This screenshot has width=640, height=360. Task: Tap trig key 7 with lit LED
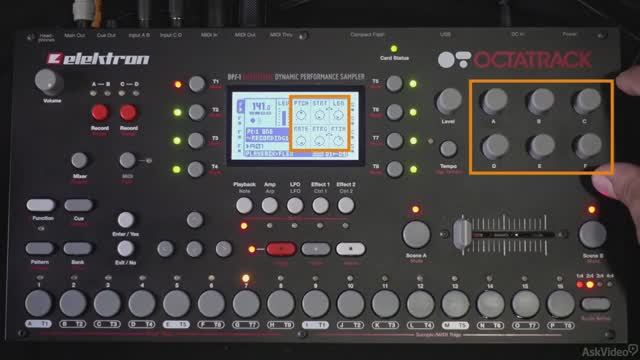click(x=246, y=304)
